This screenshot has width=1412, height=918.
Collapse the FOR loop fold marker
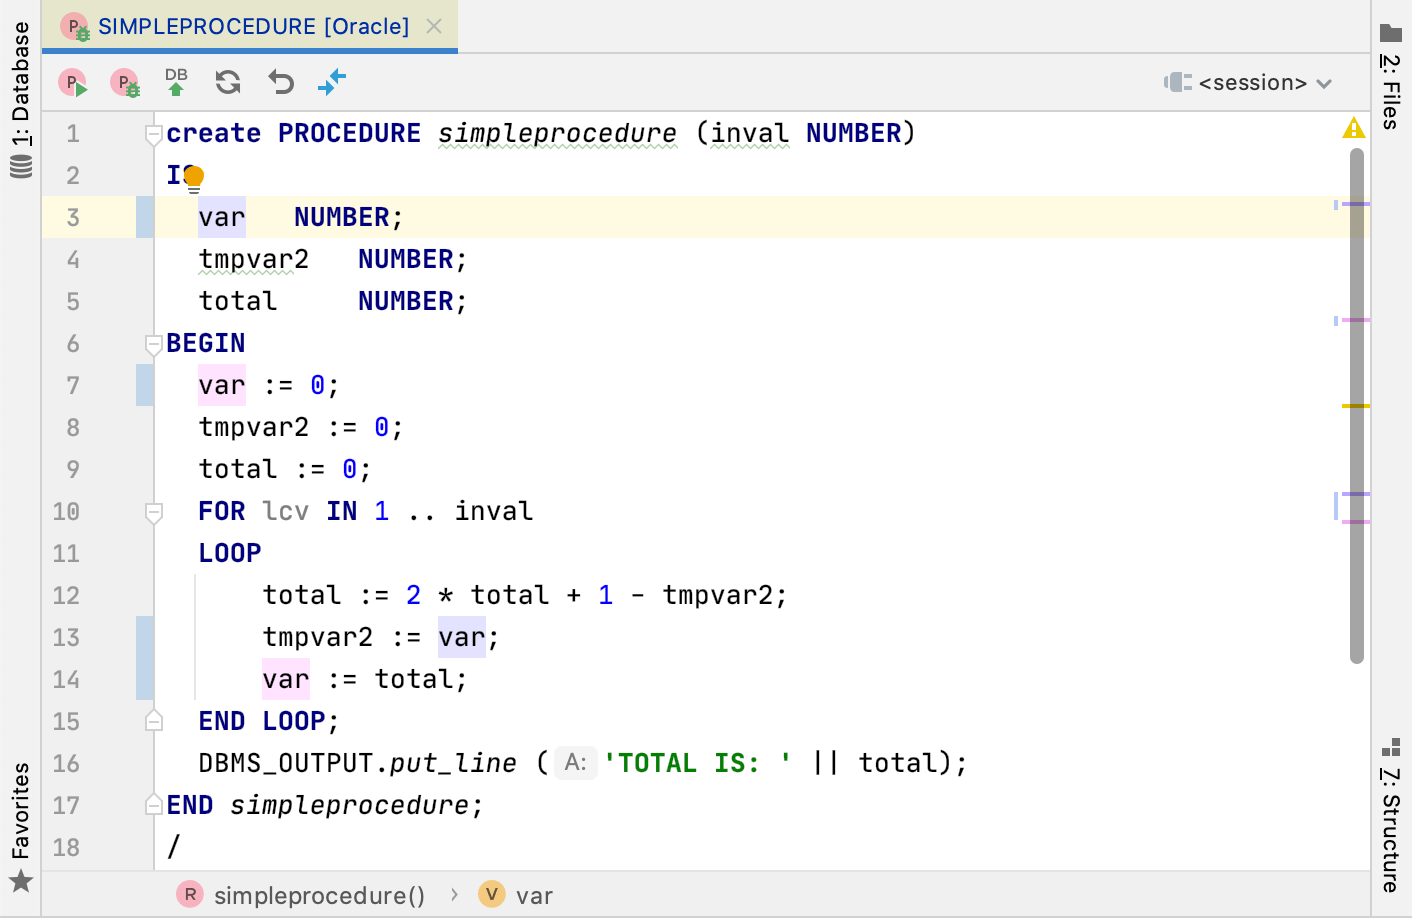click(x=153, y=511)
